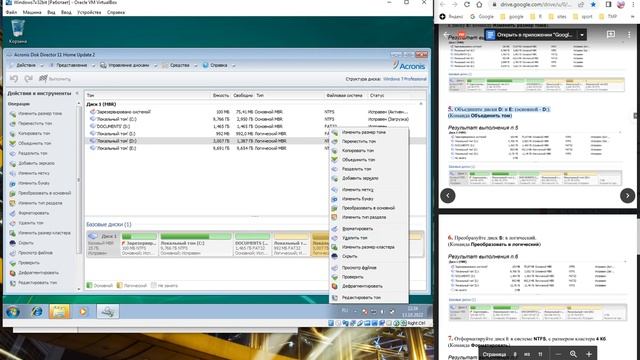The width and height of the screenshot is (640, 360).
Task: Go to next page with right arrow
Action: (x=627, y=196)
